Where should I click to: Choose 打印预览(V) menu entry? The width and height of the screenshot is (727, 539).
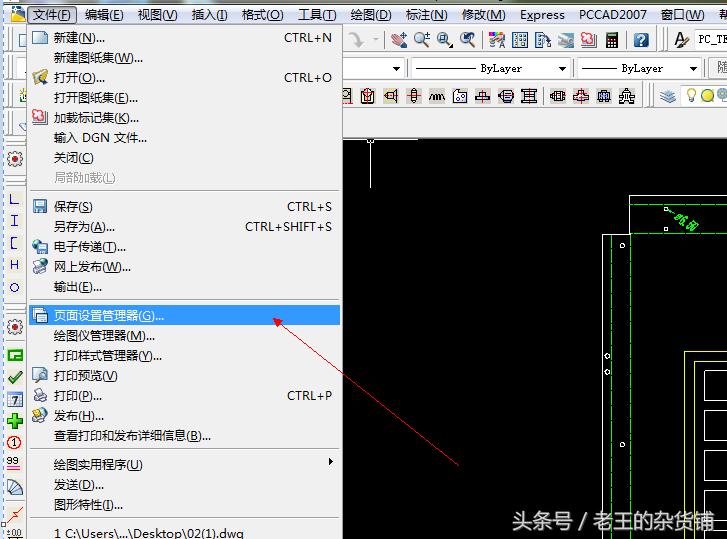click(x=184, y=375)
